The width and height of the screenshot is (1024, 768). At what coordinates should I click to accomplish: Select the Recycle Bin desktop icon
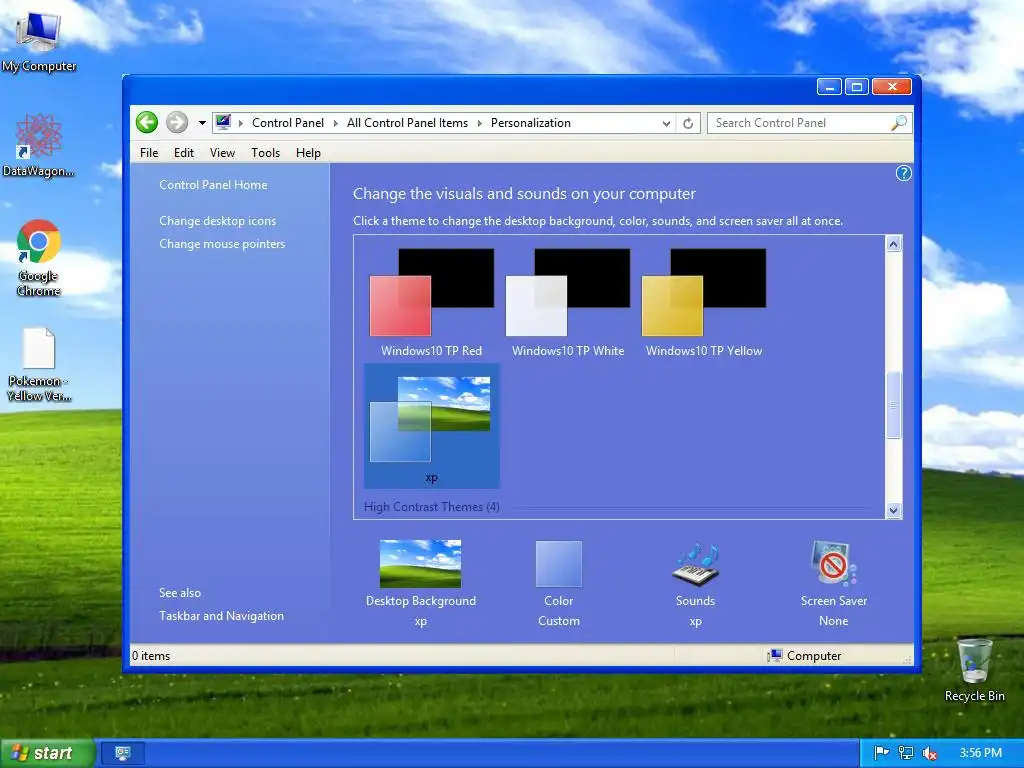coord(974,670)
